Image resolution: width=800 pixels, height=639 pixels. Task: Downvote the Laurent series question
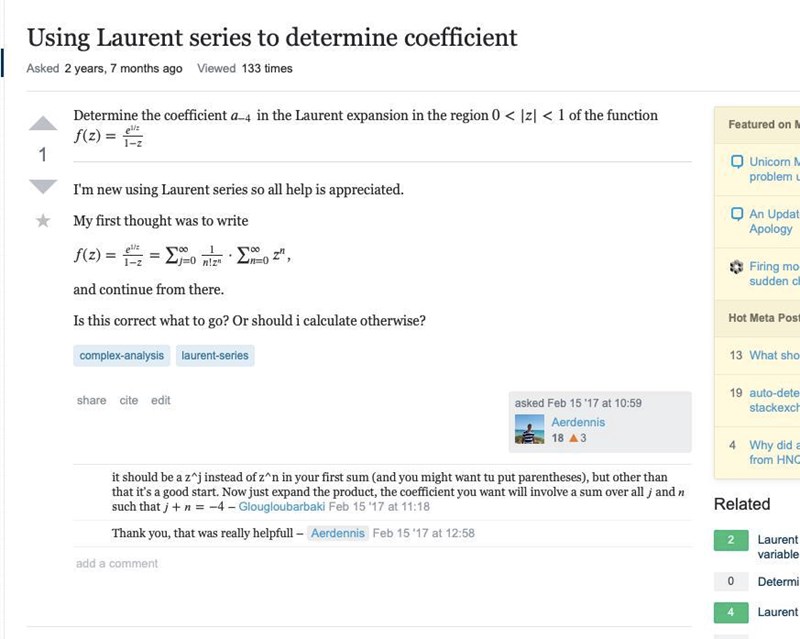(42, 187)
